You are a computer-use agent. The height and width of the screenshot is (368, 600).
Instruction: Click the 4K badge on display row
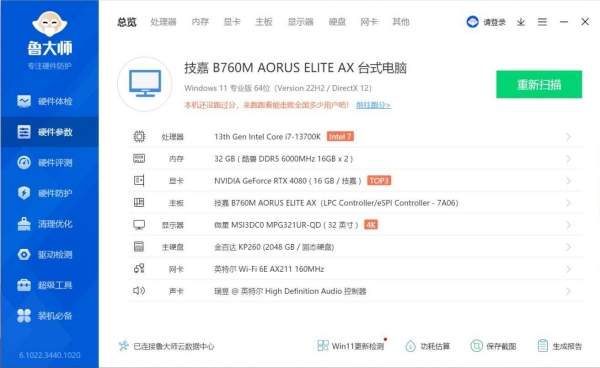pyautogui.click(x=371, y=225)
